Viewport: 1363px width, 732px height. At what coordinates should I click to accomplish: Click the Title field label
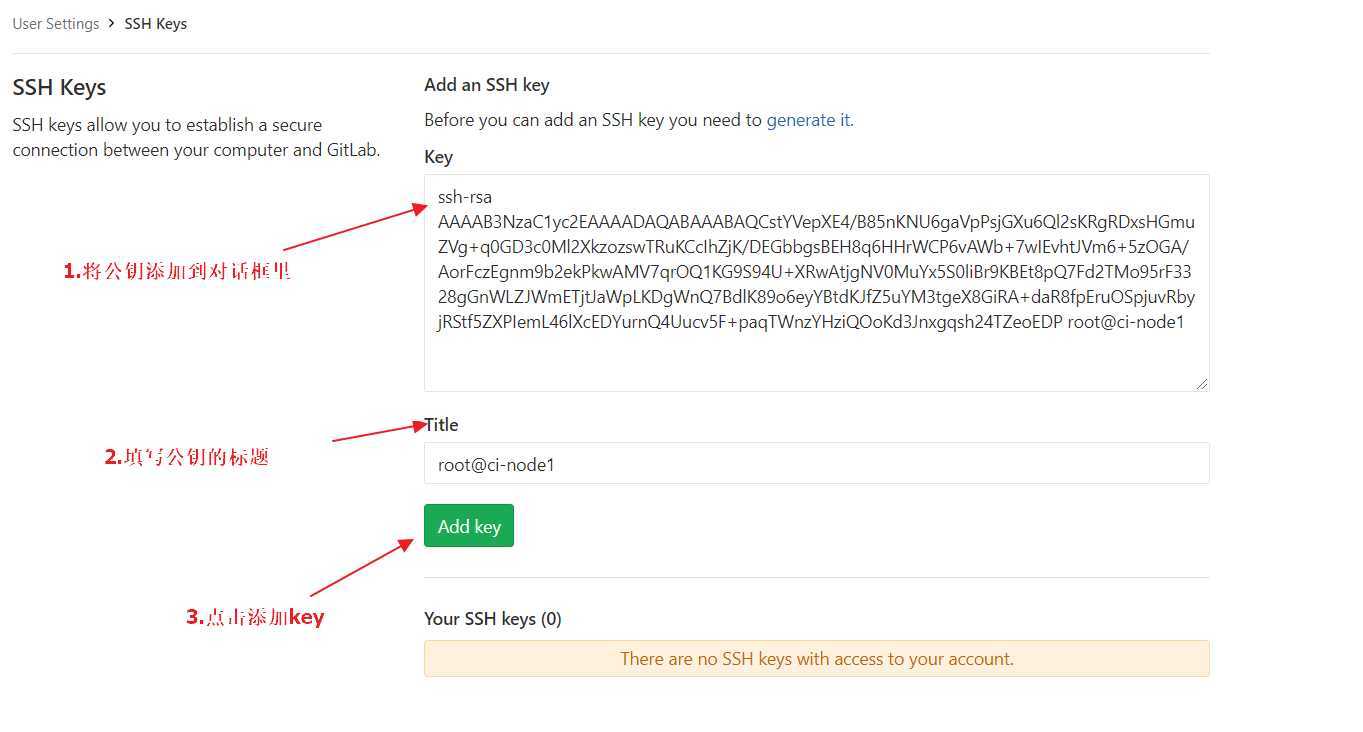click(x=441, y=425)
